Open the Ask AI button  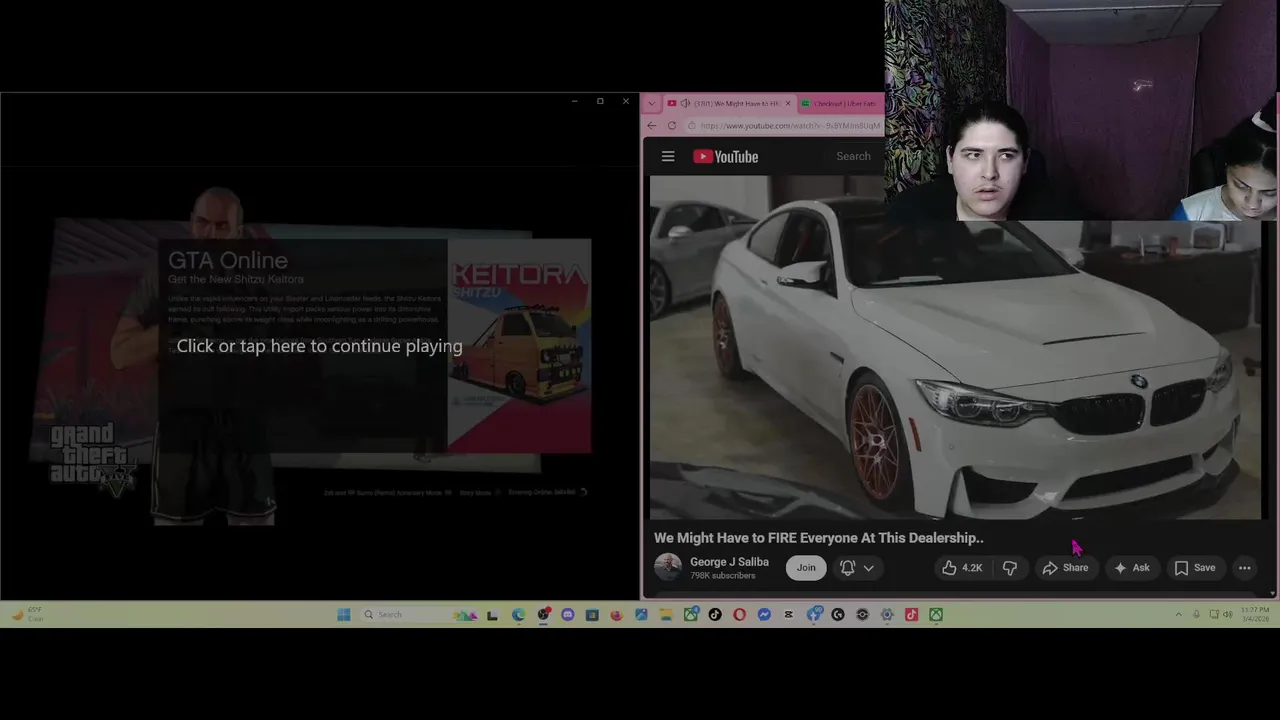[x=1132, y=568]
